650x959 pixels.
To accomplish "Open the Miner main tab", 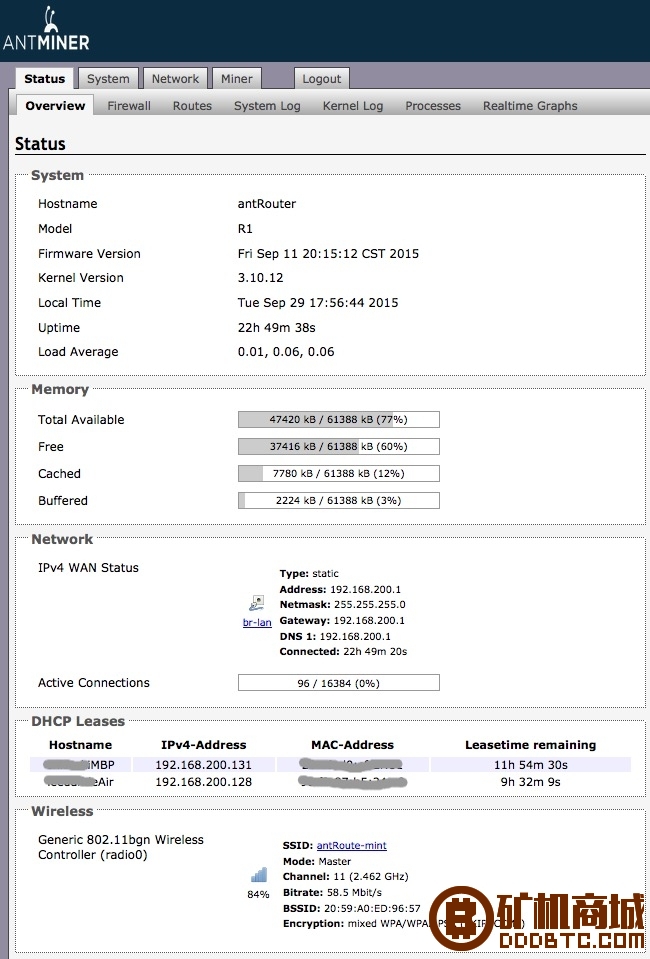I will (237, 79).
